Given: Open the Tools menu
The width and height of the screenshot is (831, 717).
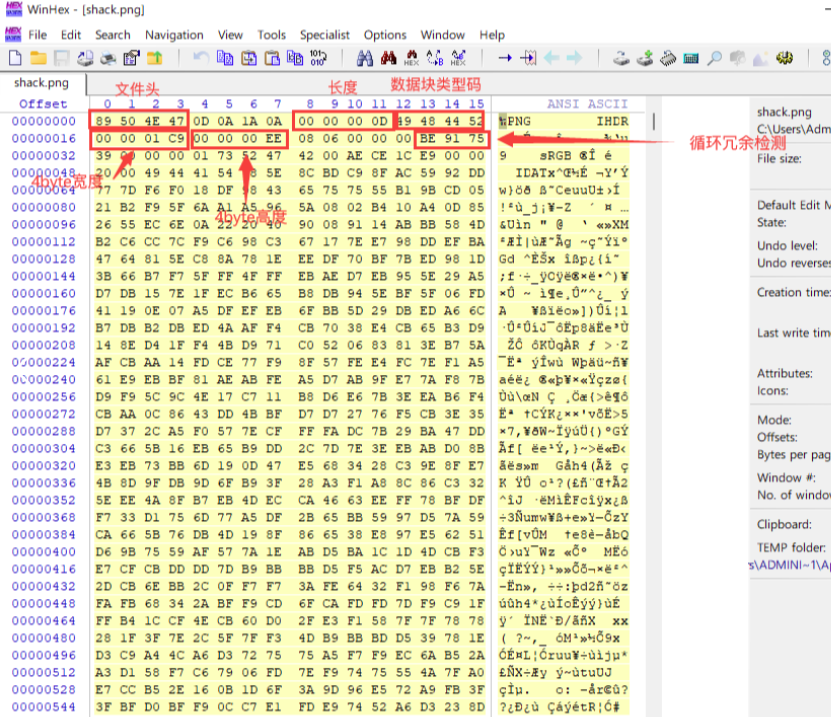Looking at the screenshot, I should click(x=271, y=34).
